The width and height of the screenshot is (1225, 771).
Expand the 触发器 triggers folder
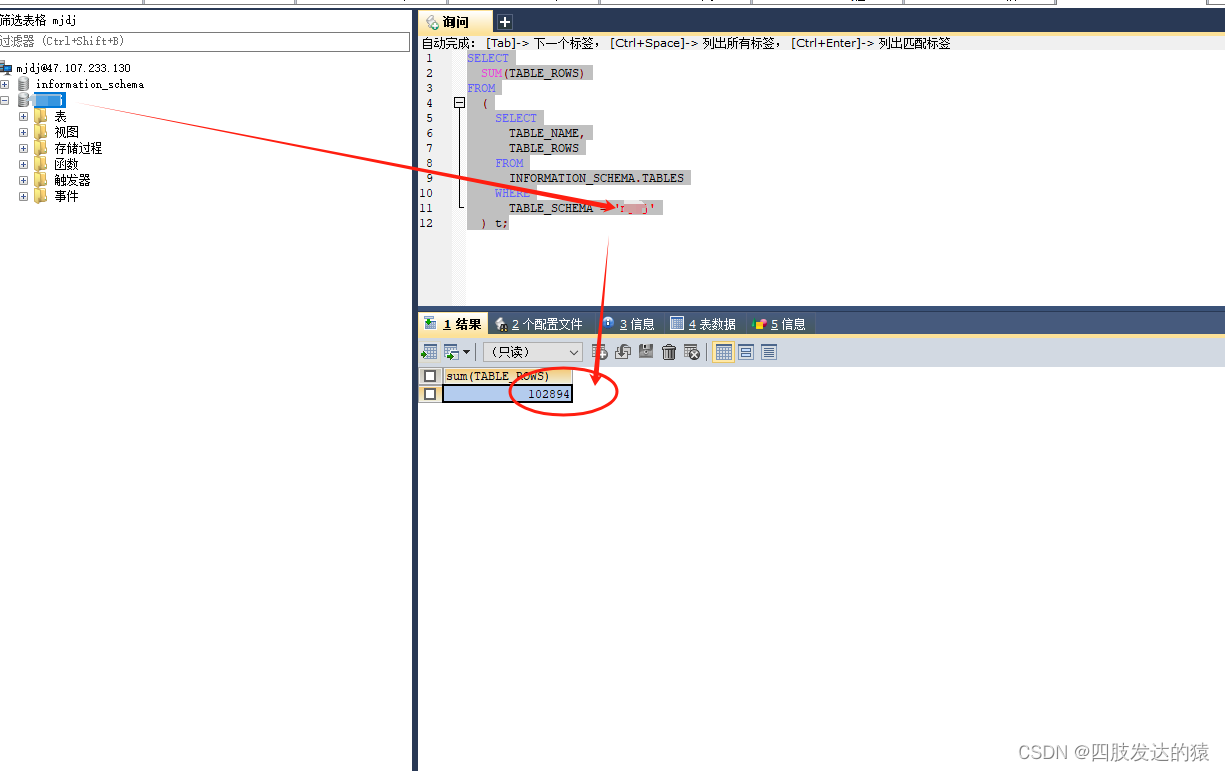click(x=23, y=180)
